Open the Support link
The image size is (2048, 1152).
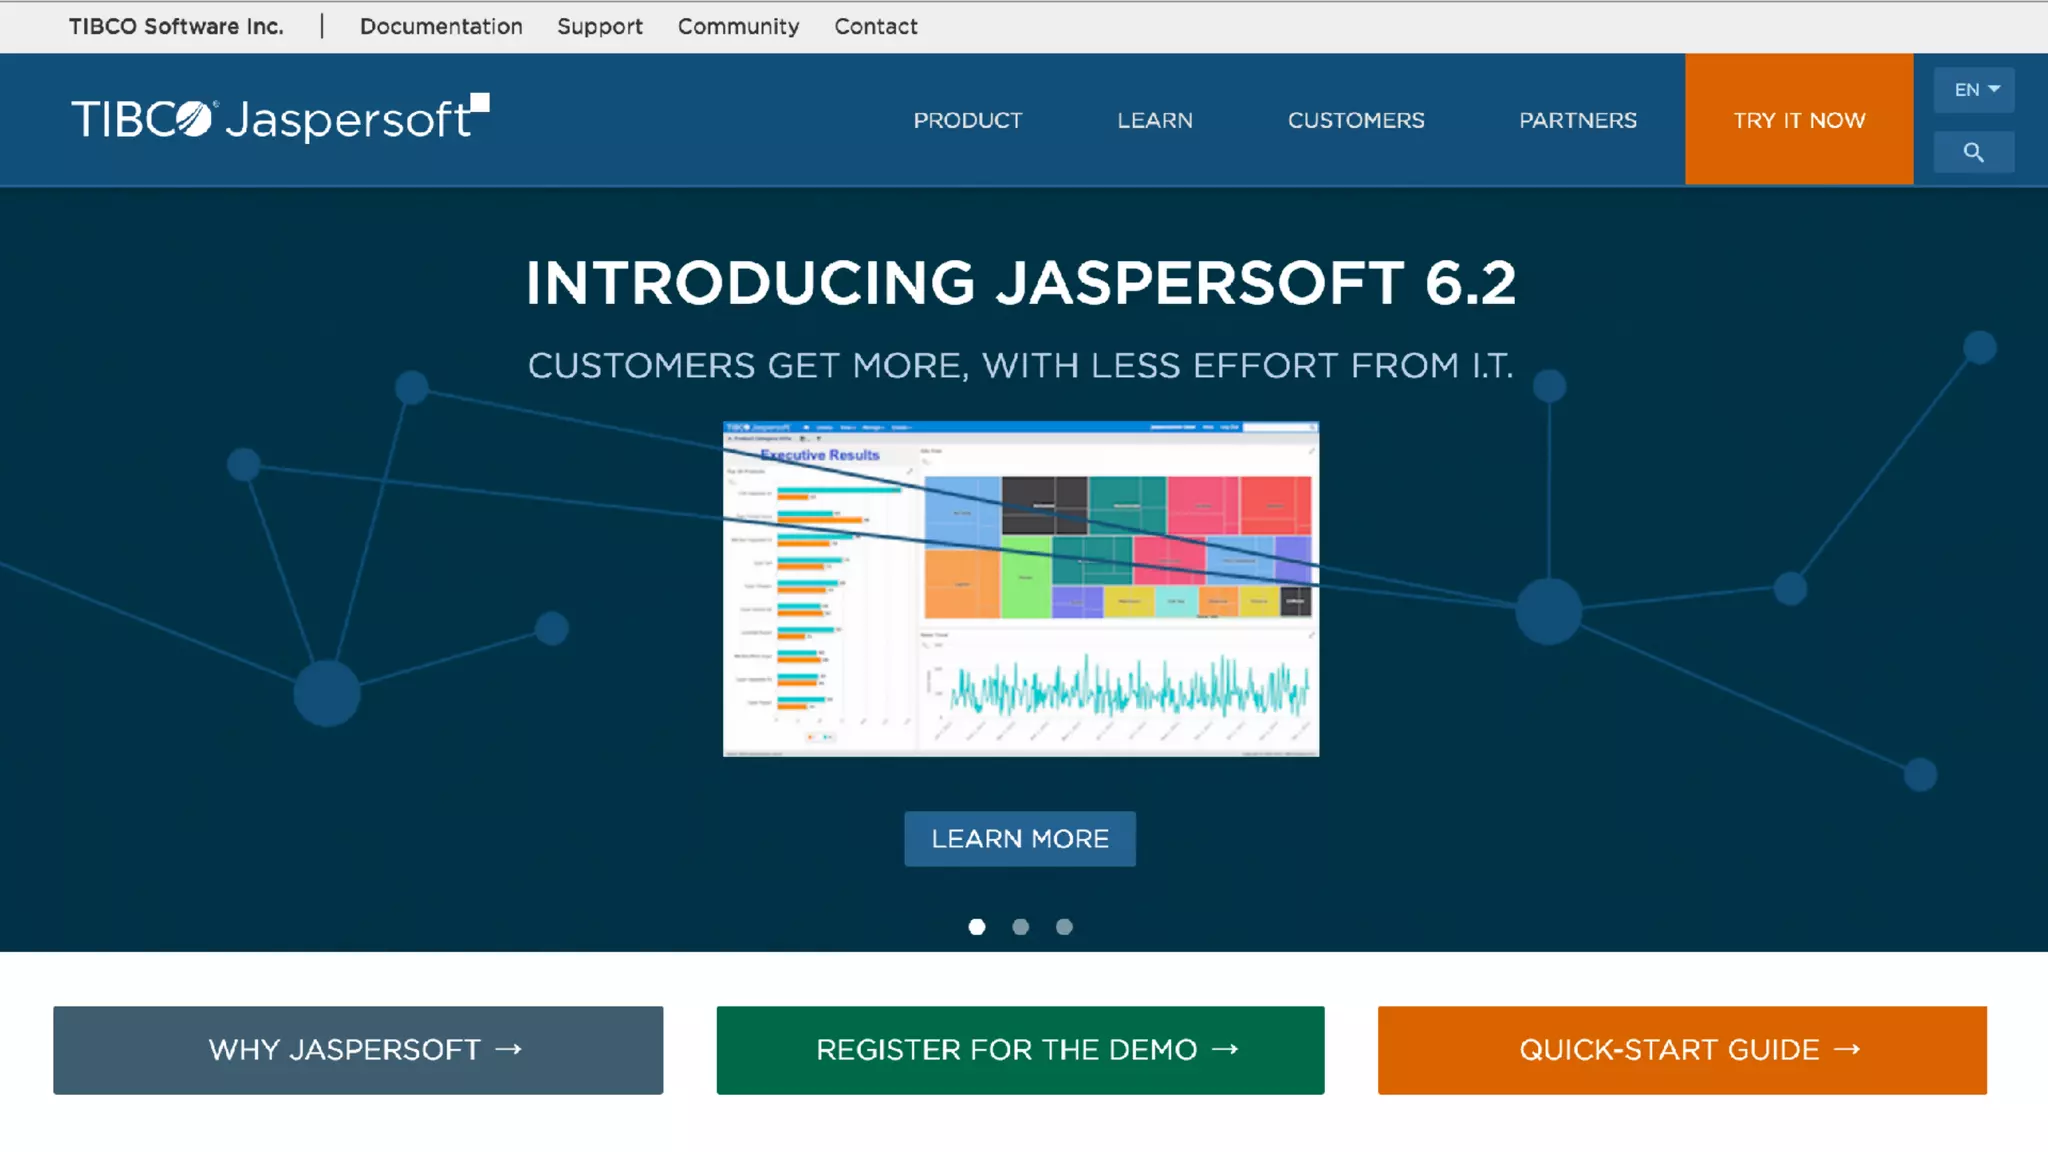click(x=599, y=27)
